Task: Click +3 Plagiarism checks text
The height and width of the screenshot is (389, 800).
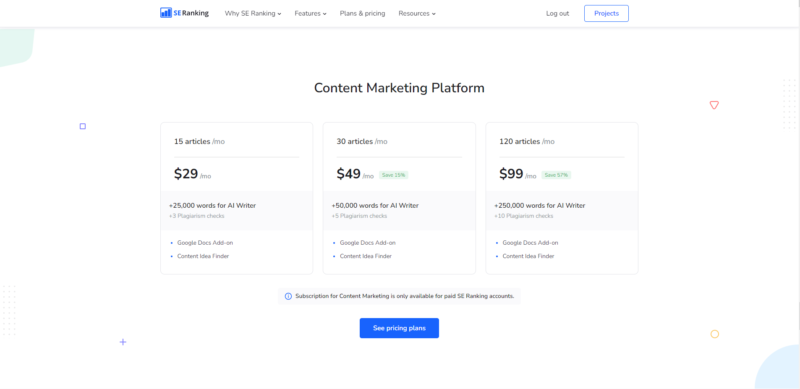Action: tap(196, 216)
